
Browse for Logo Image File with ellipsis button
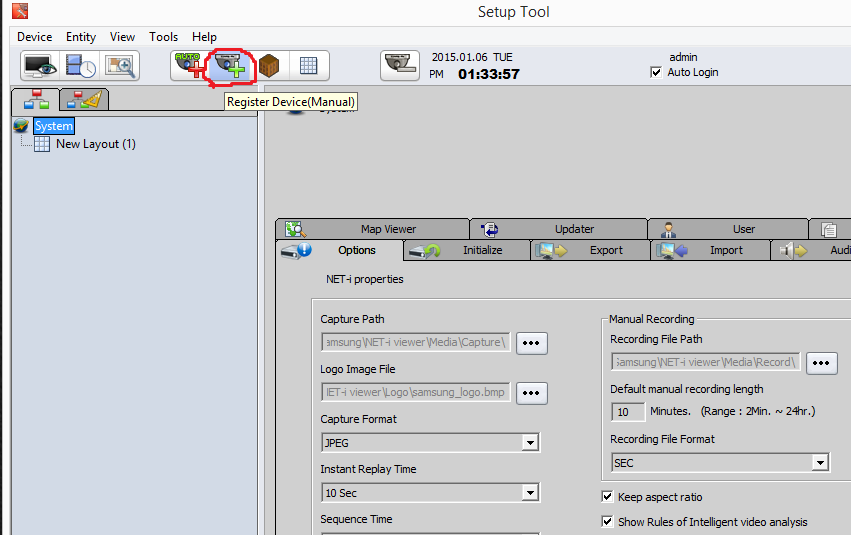pyautogui.click(x=531, y=393)
